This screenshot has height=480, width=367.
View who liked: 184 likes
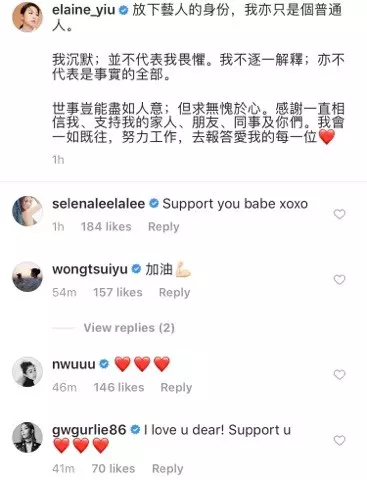pyautogui.click(x=106, y=227)
